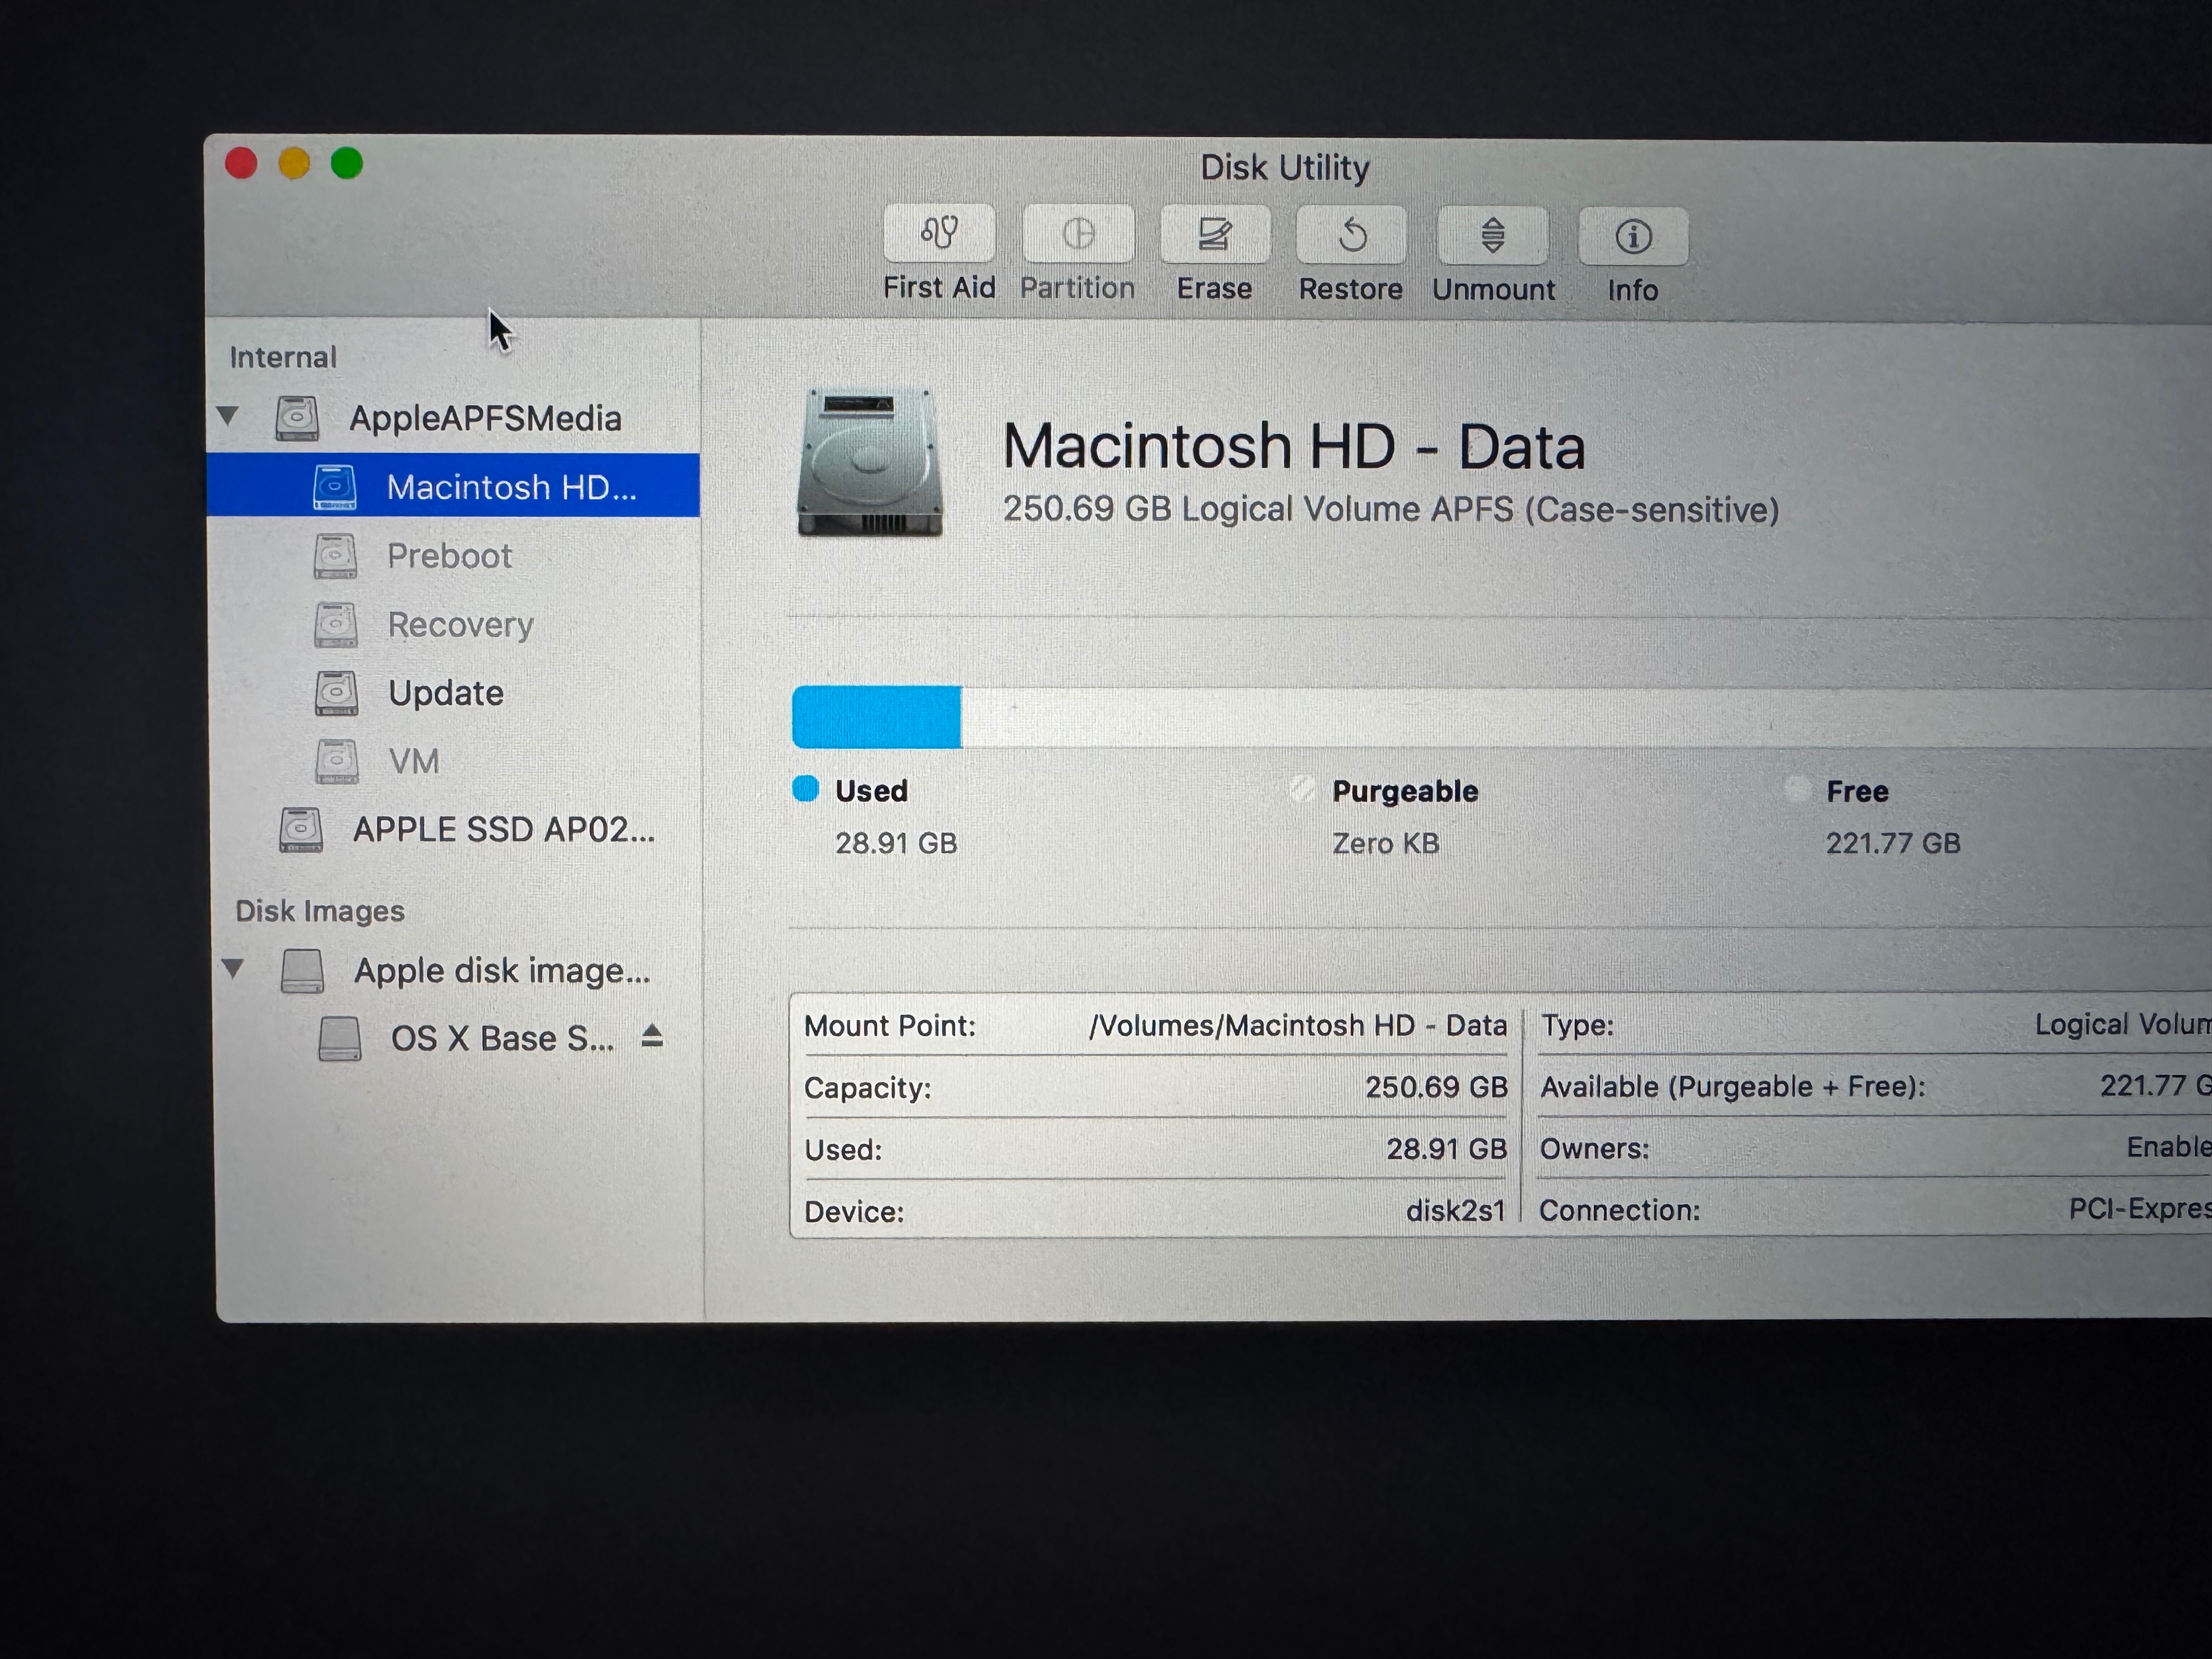This screenshot has height=1659, width=2212.
Task: Click the Preboot volume icon
Action: 335,556
